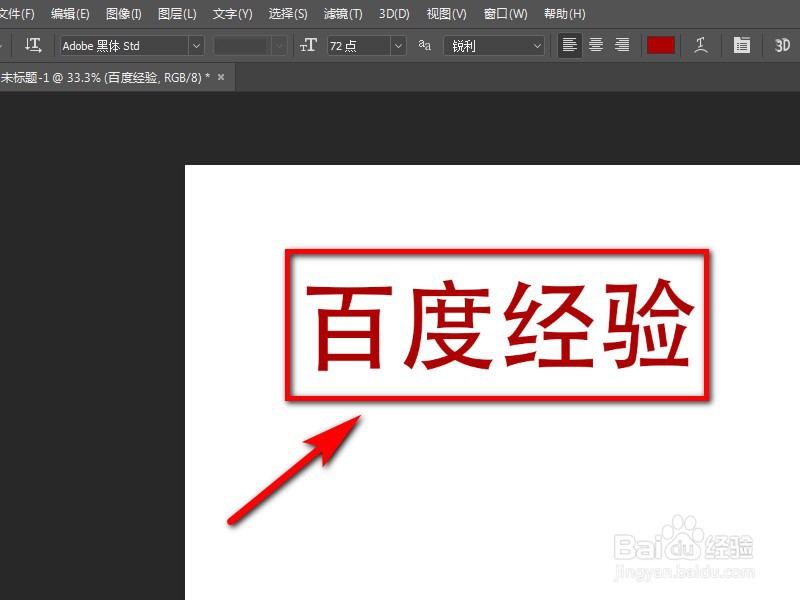The height and width of the screenshot is (600, 800).
Task: Switch to the 未标题-1 document tab
Action: (x=105, y=78)
